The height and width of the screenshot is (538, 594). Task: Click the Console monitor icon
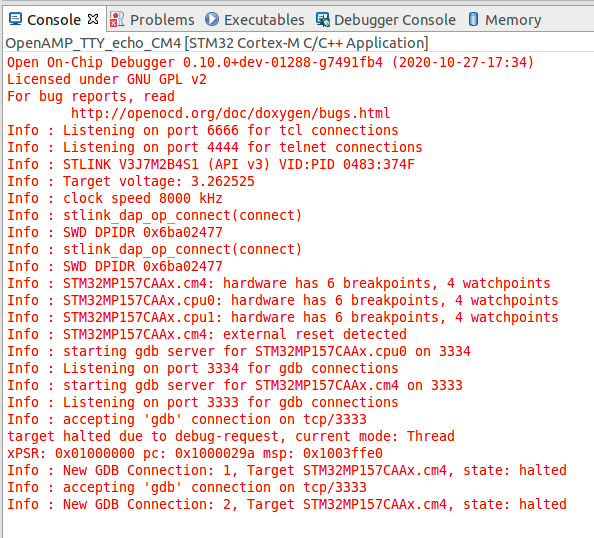[15, 19]
